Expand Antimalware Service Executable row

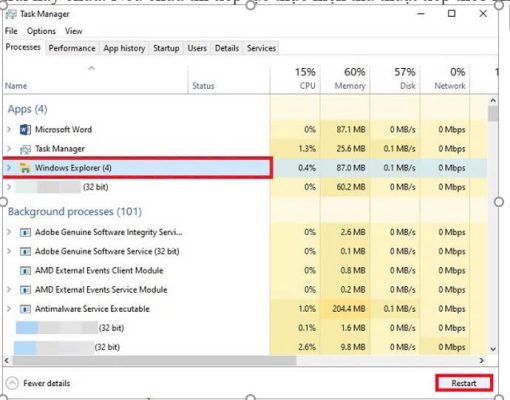pos(9,309)
